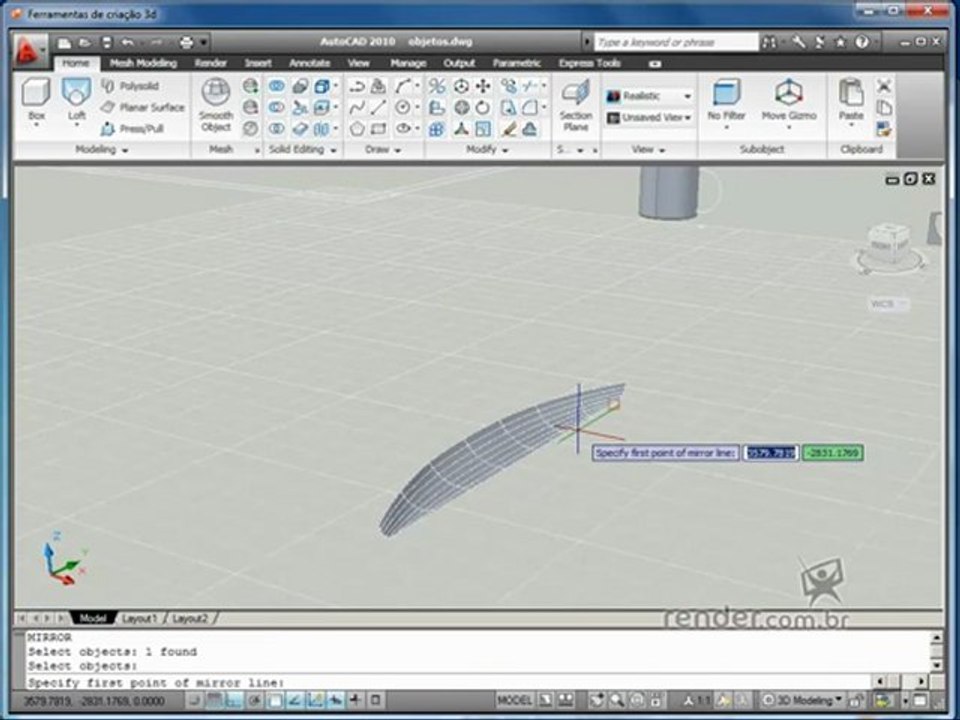The image size is (960, 720).
Task: Toggle the MODEL space status bar button
Action: point(514,700)
